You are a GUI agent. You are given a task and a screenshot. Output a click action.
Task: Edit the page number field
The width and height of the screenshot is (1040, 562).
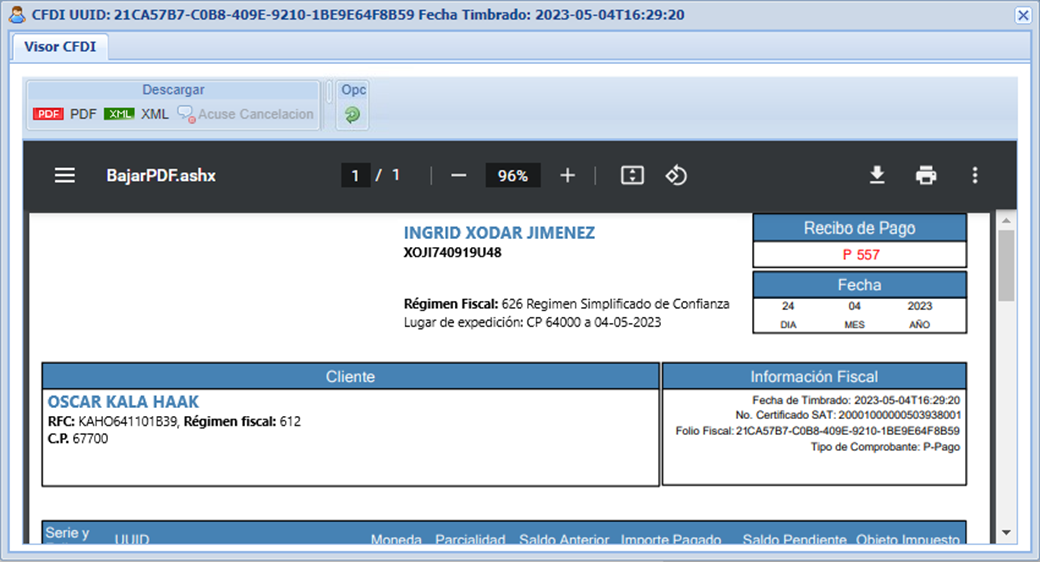point(355,175)
